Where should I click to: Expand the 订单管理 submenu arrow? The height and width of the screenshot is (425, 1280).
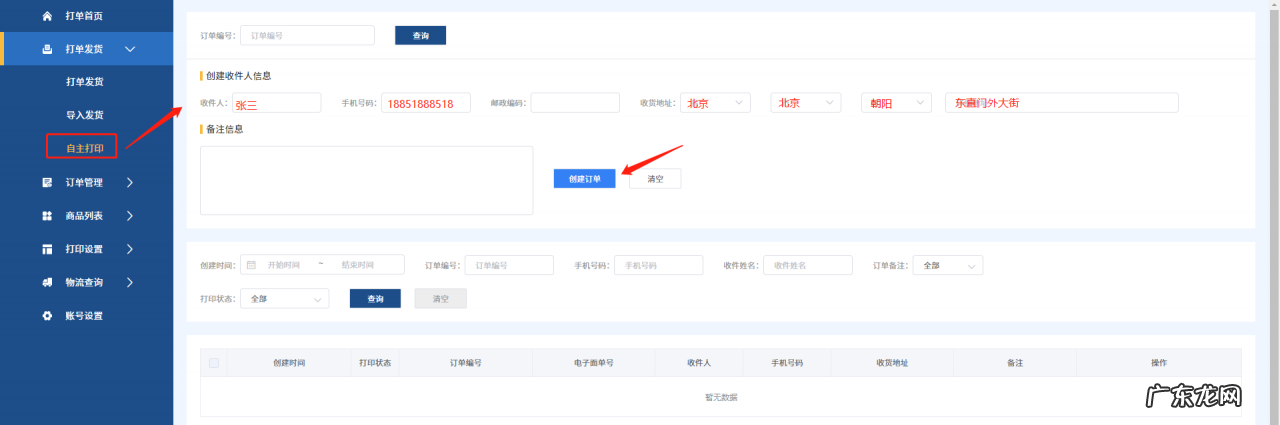[x=130, y=182]
